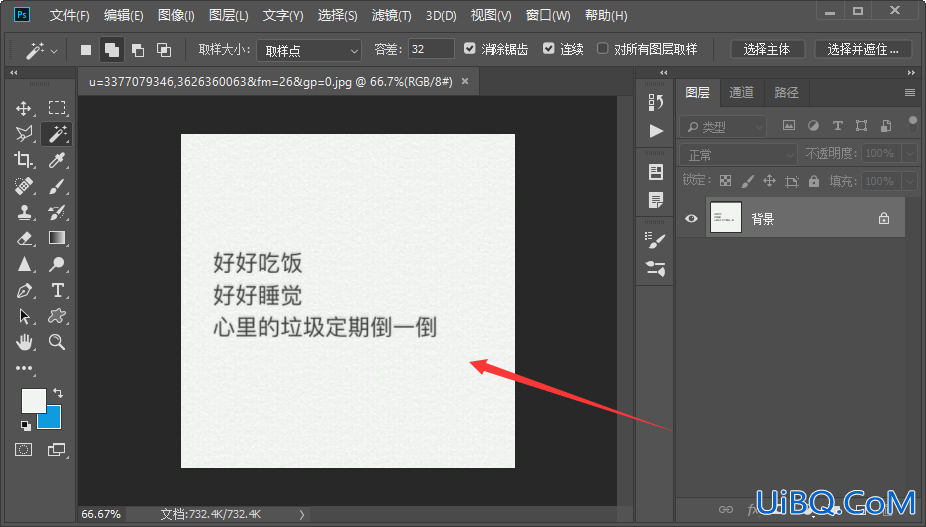This screenshot has width=926, height=527.
Task: Select the Spot Healing Brush tool
Action: click(x=24, y=186)
